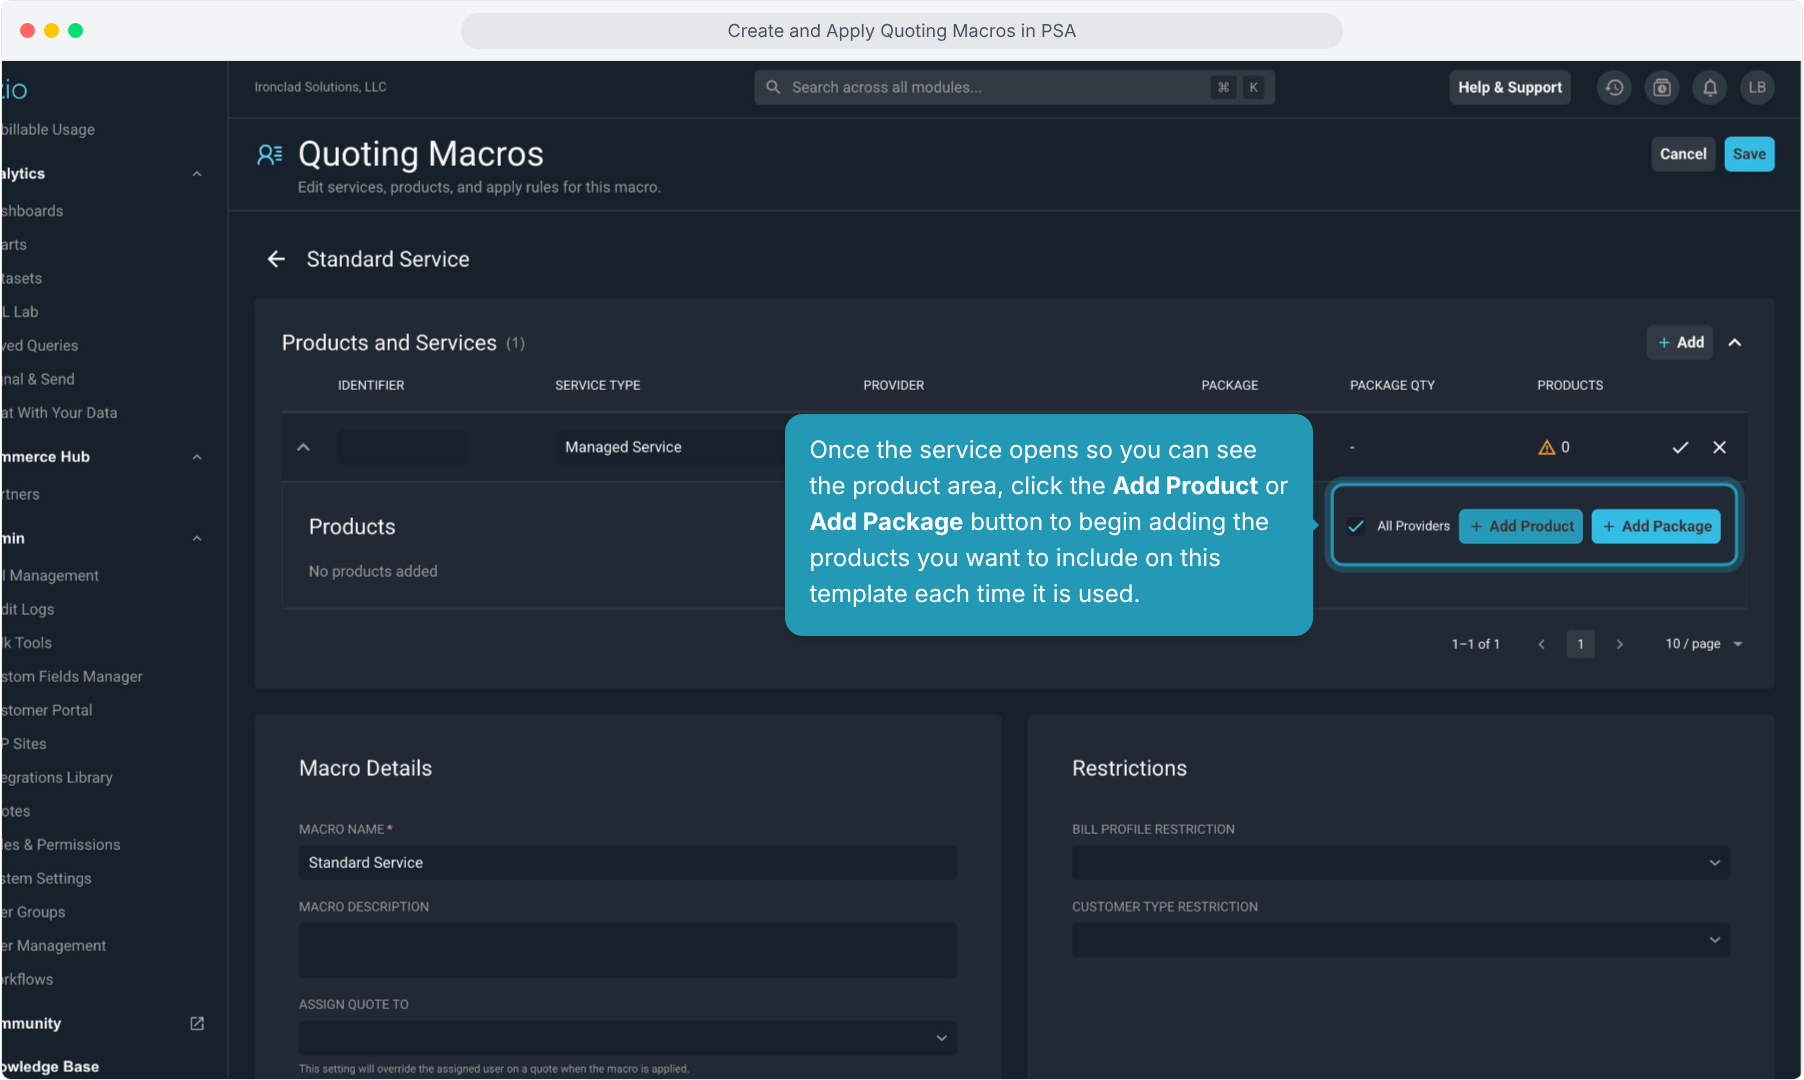Click the Add Product button
The image size is (1804, 1080).
pyautogui.click(x=1520, y=526)
